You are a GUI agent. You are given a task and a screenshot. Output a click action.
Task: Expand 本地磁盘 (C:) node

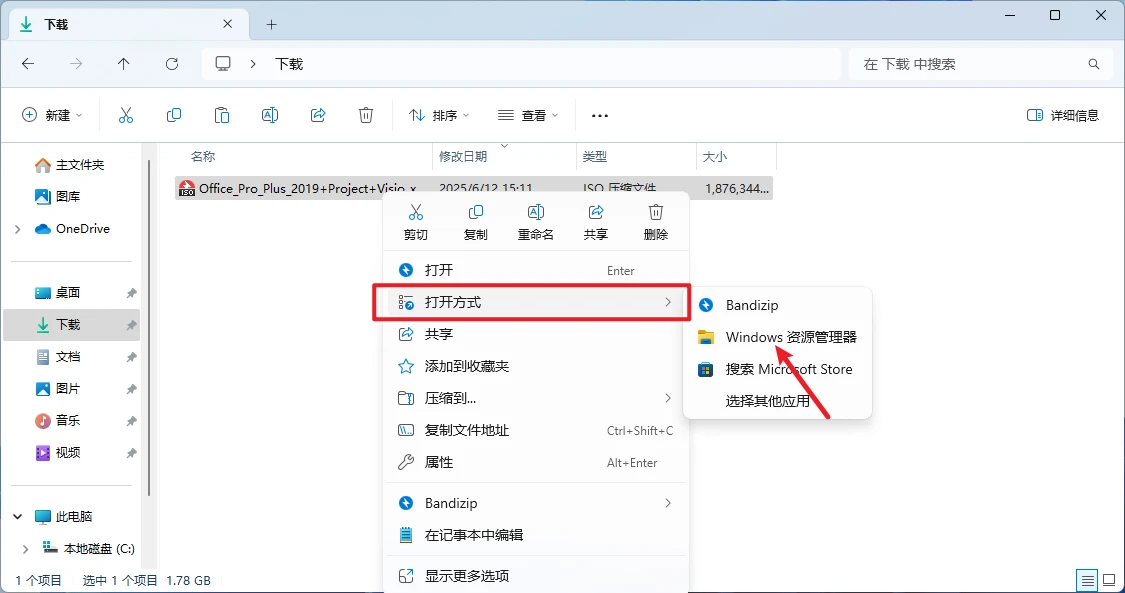(26, 549)
